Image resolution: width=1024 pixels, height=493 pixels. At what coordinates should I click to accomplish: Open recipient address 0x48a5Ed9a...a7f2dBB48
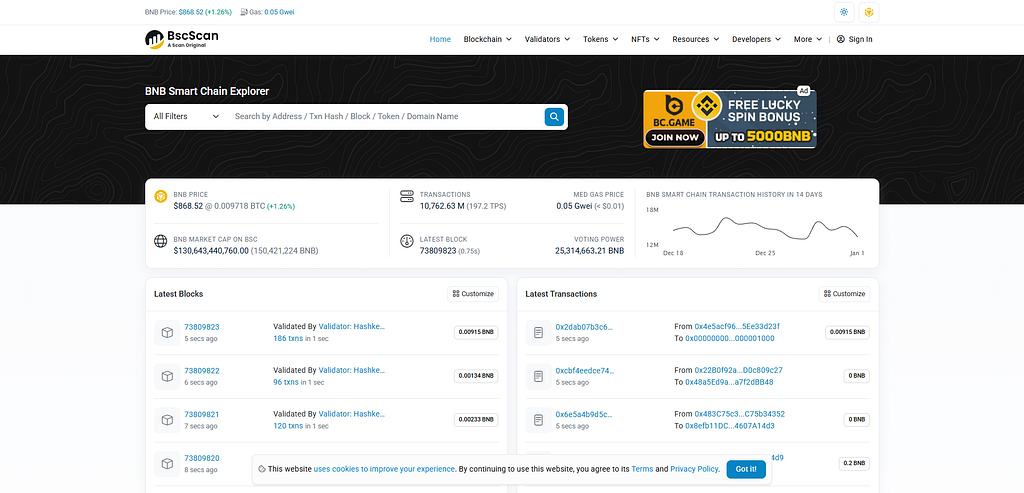tap(729, 383)
